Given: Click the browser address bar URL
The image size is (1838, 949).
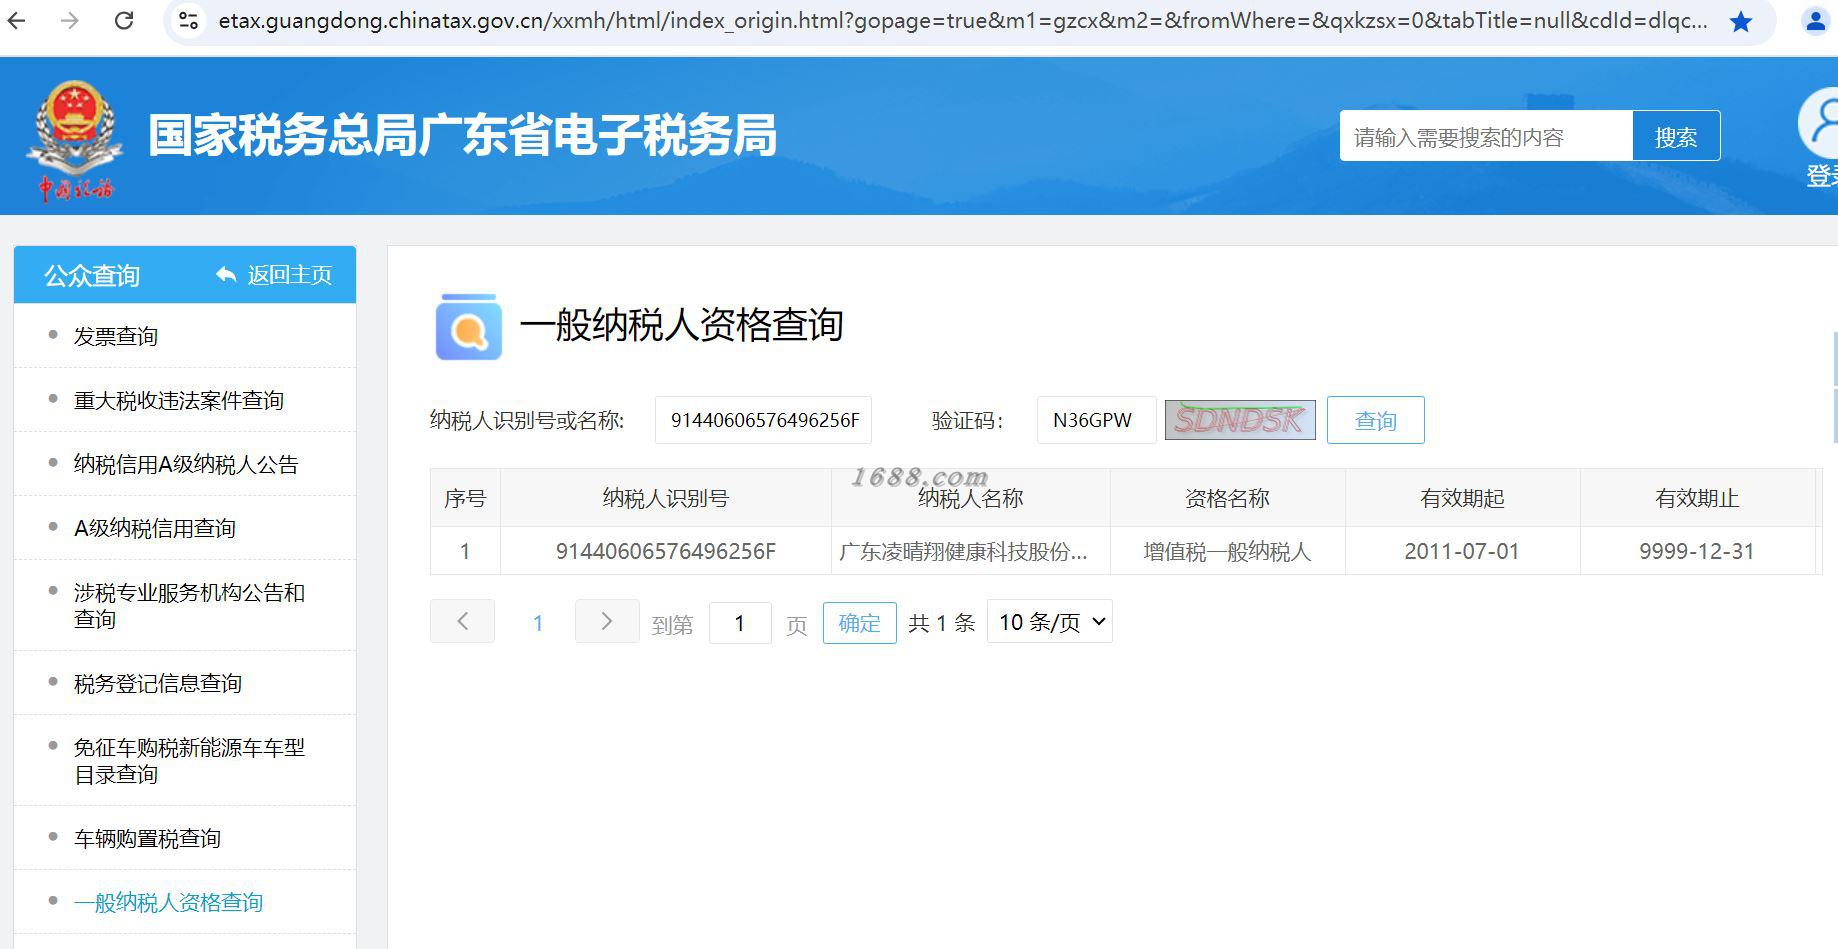Looking at the screenshot, I should (962, 21).
